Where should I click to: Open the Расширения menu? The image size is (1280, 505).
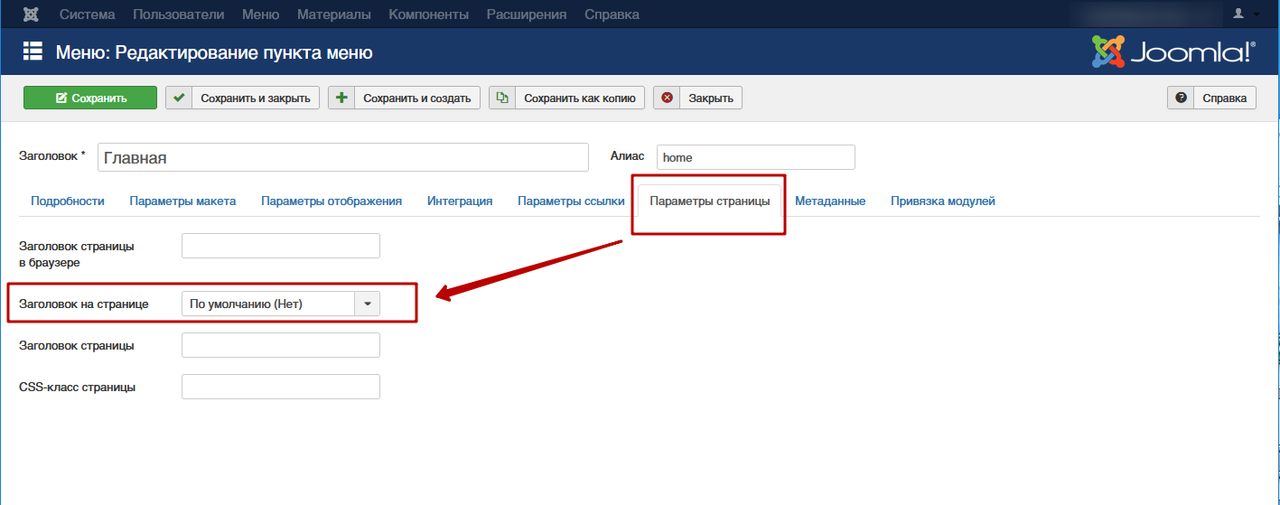[526, 14]
